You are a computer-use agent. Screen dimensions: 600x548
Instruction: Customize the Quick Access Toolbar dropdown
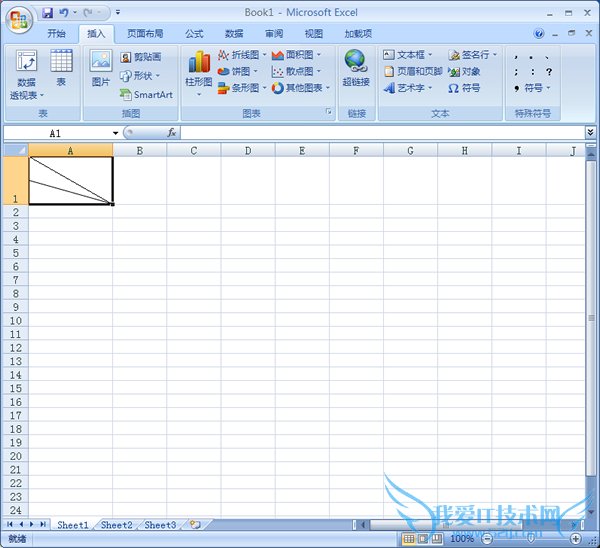pyautogui.click(x=118, y=13)
